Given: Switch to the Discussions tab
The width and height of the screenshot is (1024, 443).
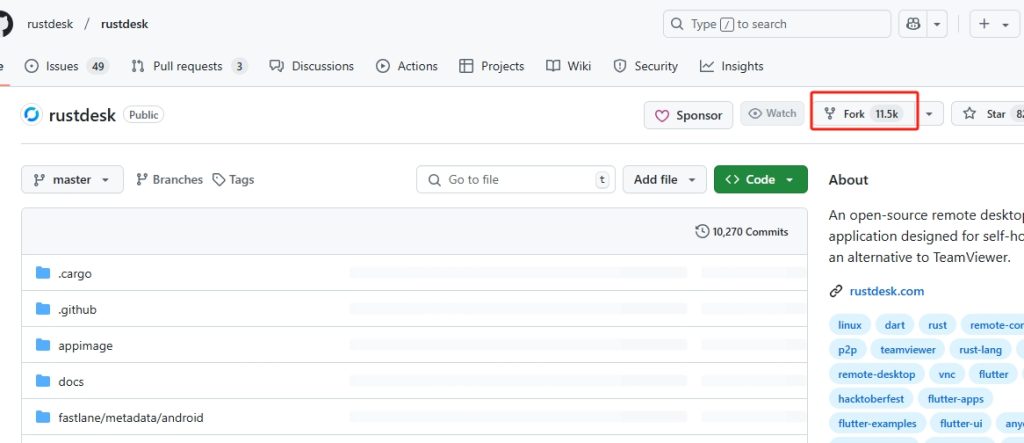Looking at the screenshot, I should [x=312, y=66].
